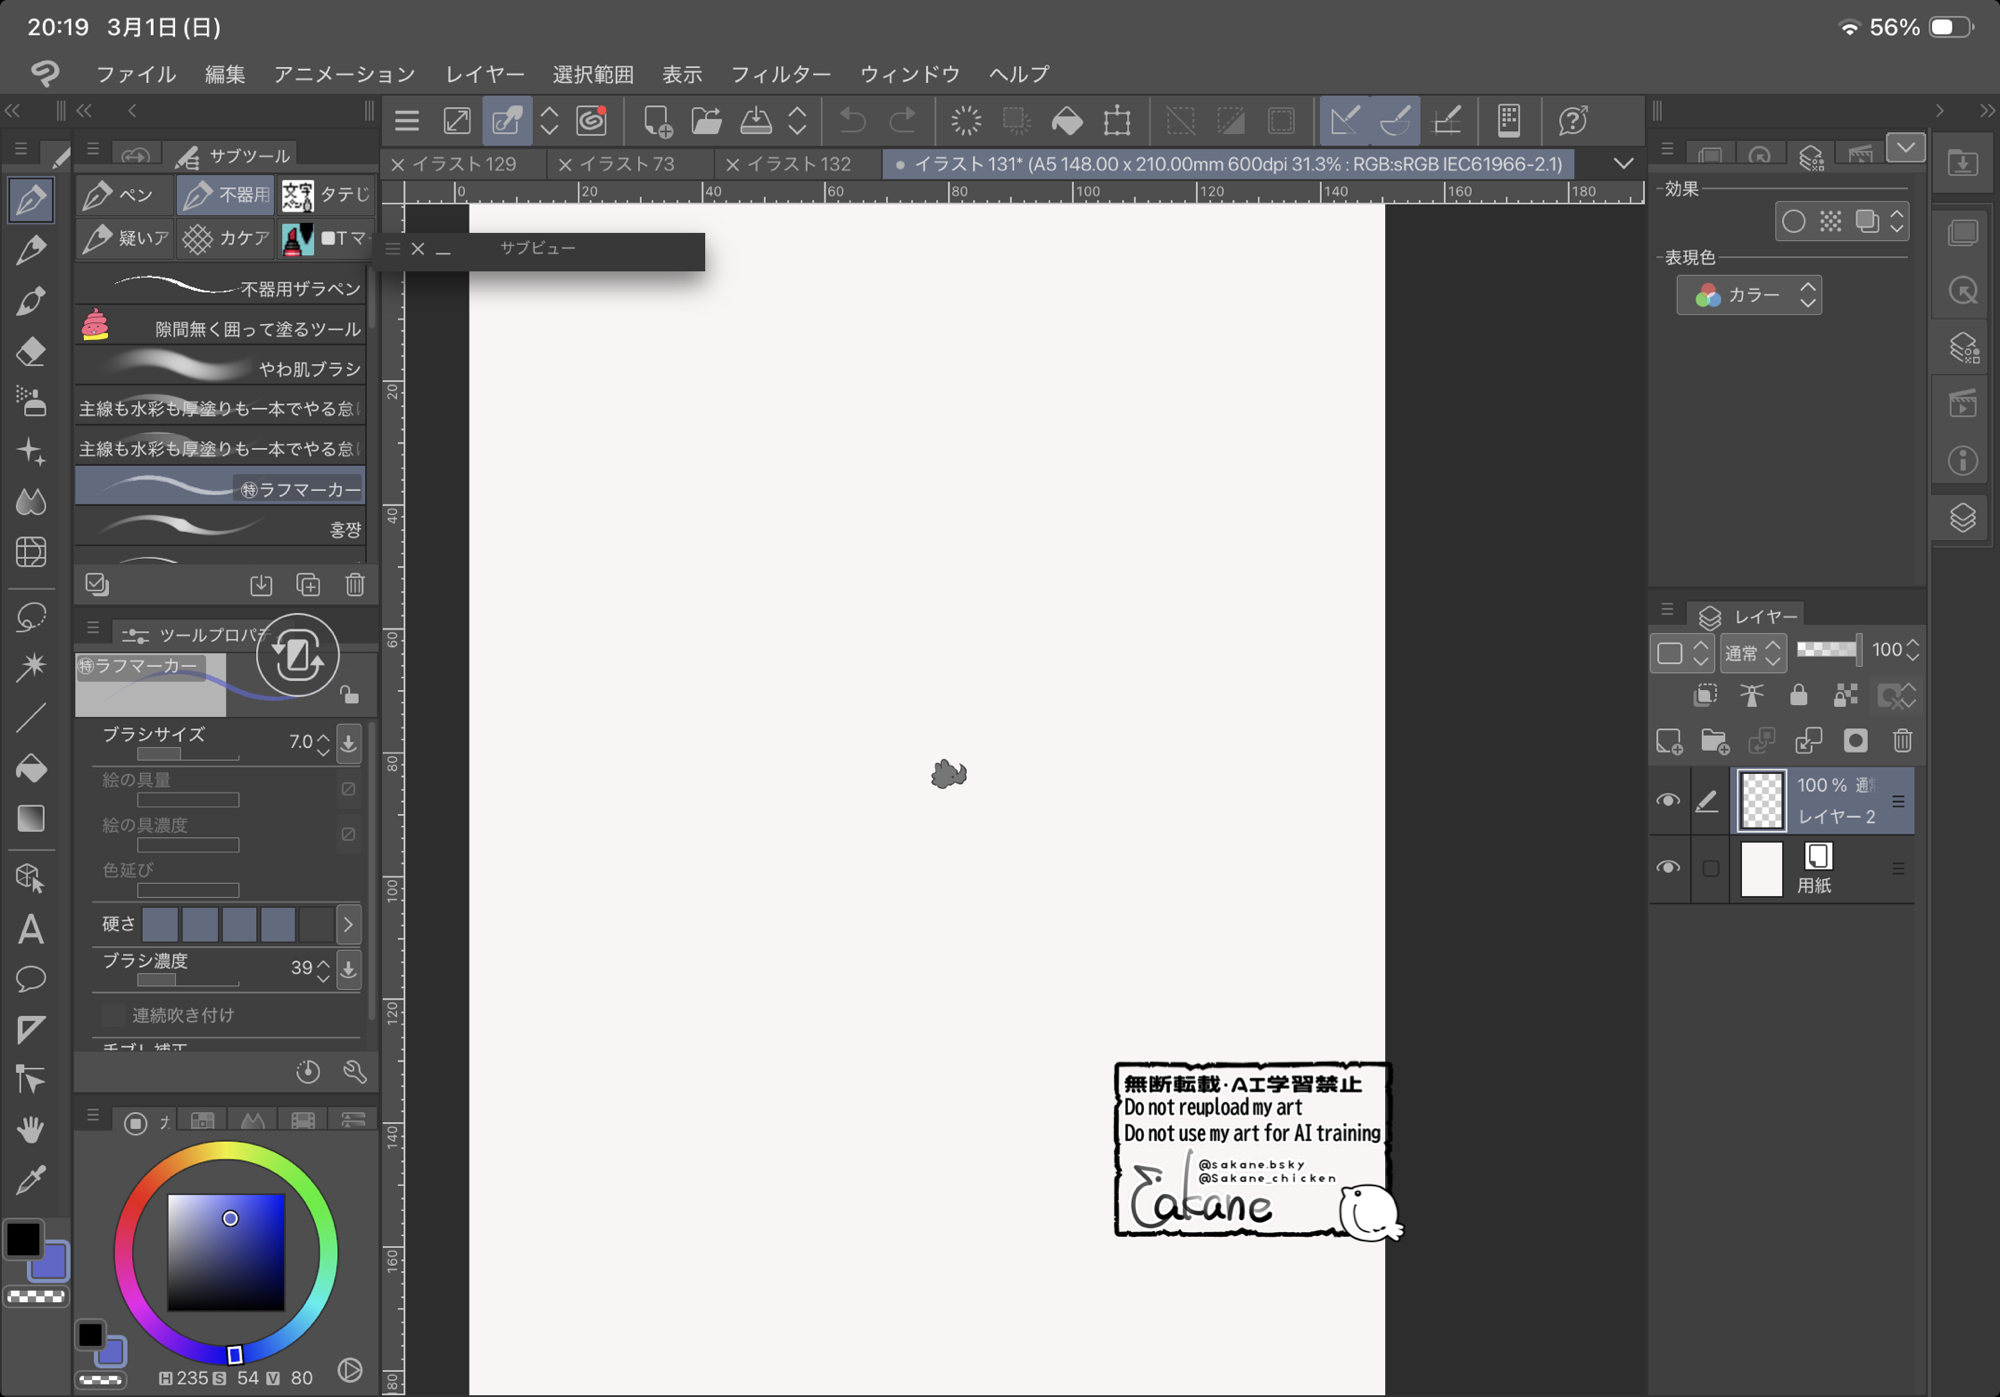Open the フィルター menu

780,74
